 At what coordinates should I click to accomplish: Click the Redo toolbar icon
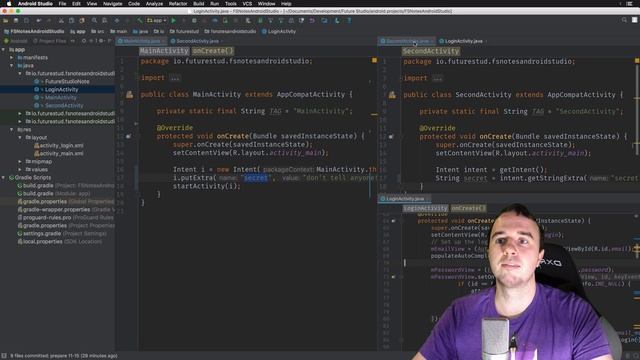pos(49,20)
